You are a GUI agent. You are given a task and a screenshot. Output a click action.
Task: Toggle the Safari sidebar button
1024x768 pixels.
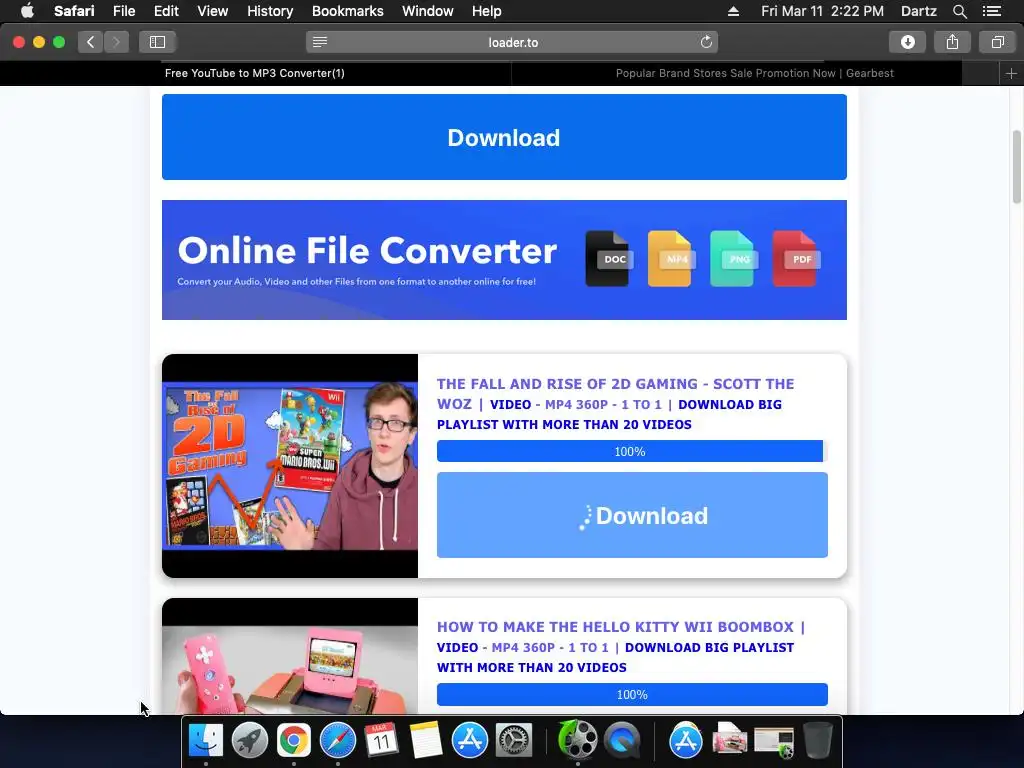pos(157,42)
